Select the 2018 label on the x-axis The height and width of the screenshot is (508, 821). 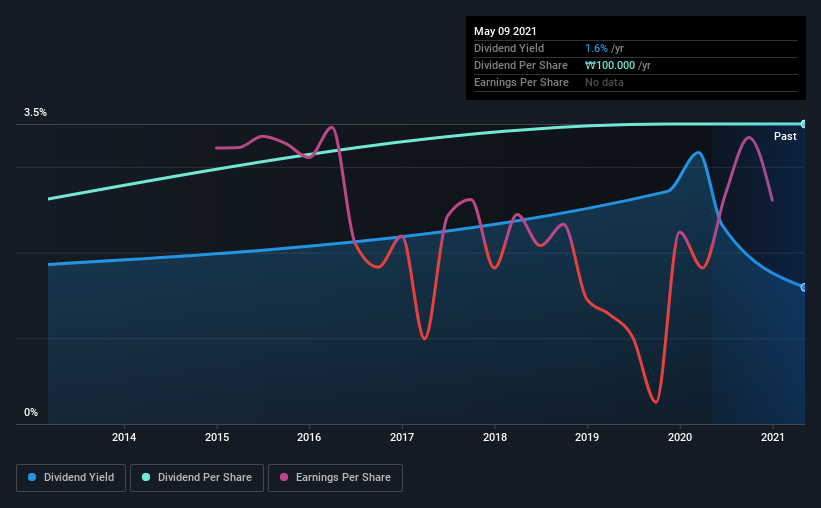pos(495,437)
